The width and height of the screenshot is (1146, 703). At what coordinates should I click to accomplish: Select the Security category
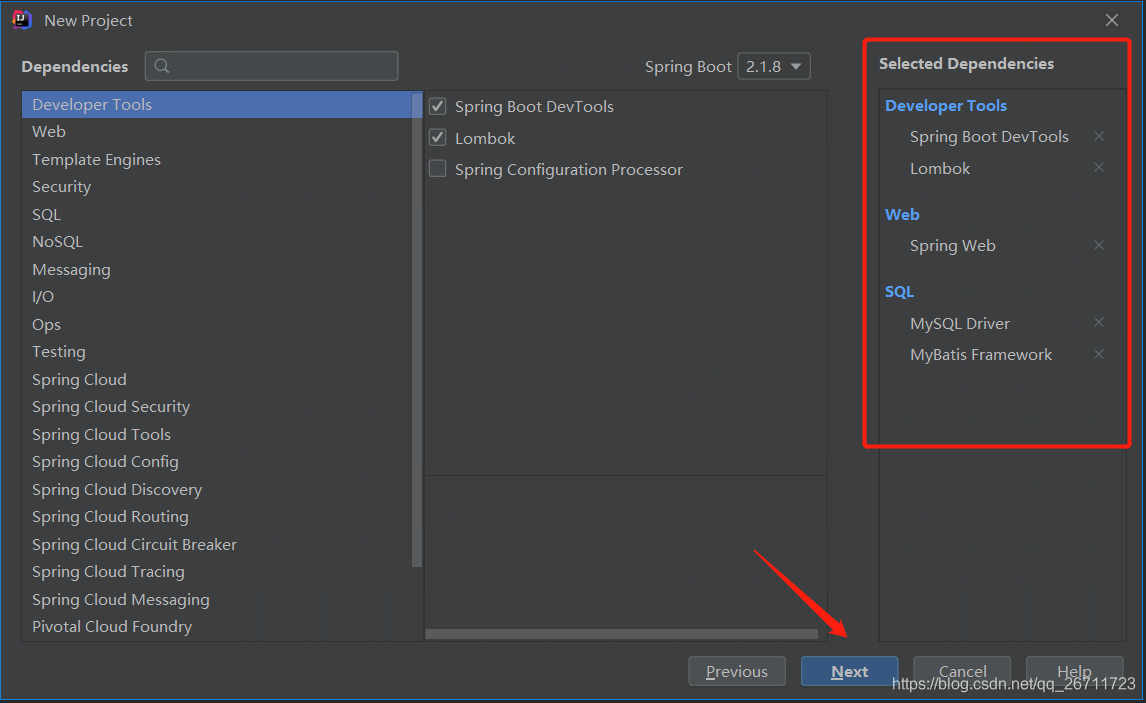point(222,187)
